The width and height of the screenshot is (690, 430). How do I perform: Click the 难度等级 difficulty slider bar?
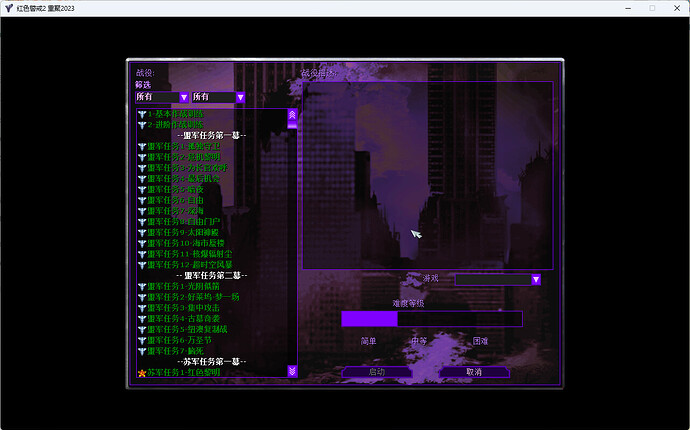(x=432, y=319)
